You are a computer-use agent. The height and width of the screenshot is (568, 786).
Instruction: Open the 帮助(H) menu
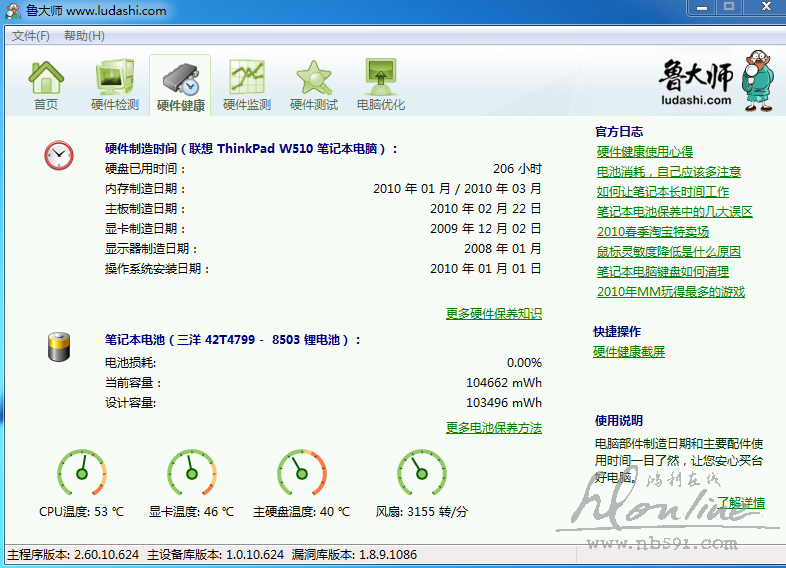[84, 36]
